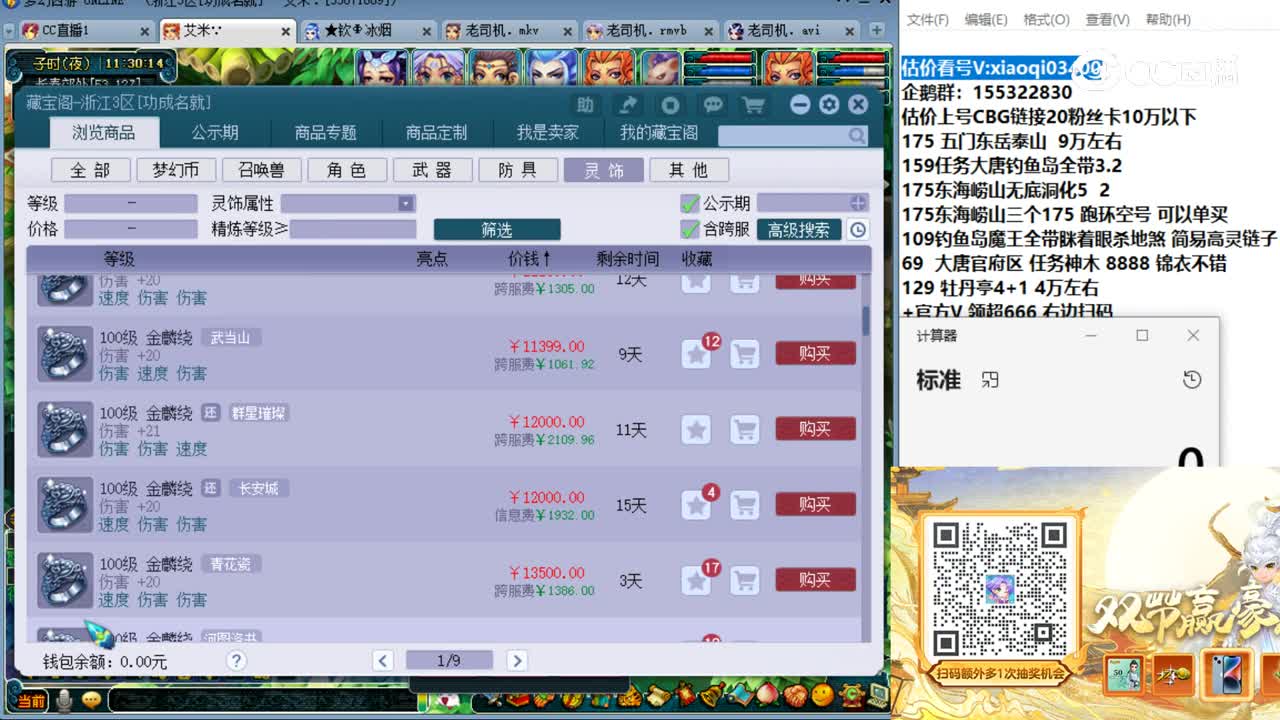This screenshot has width=1280, height=720.
Task: Select 全部 category
Action: click(x=90, y=170)
